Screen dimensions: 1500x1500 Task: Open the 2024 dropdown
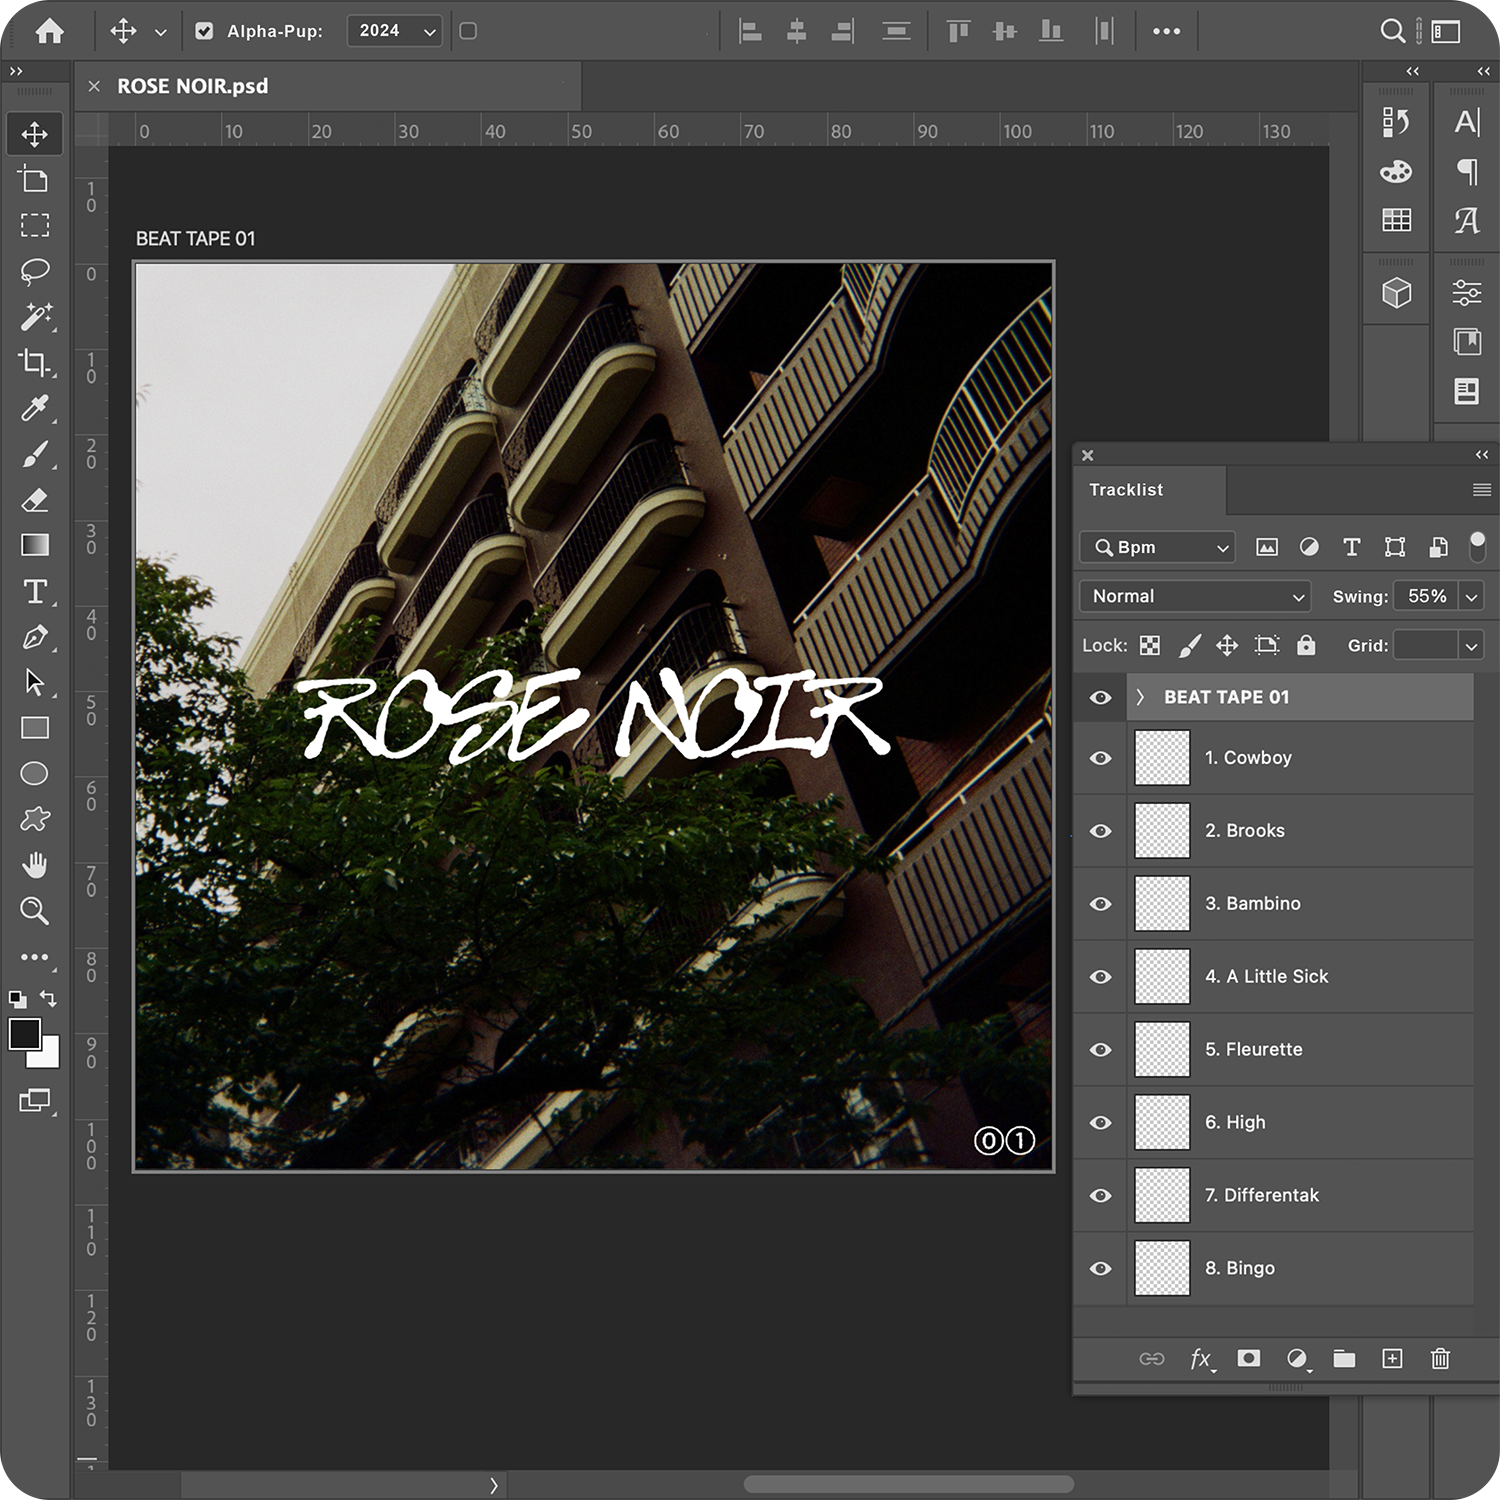click(395, 31)
